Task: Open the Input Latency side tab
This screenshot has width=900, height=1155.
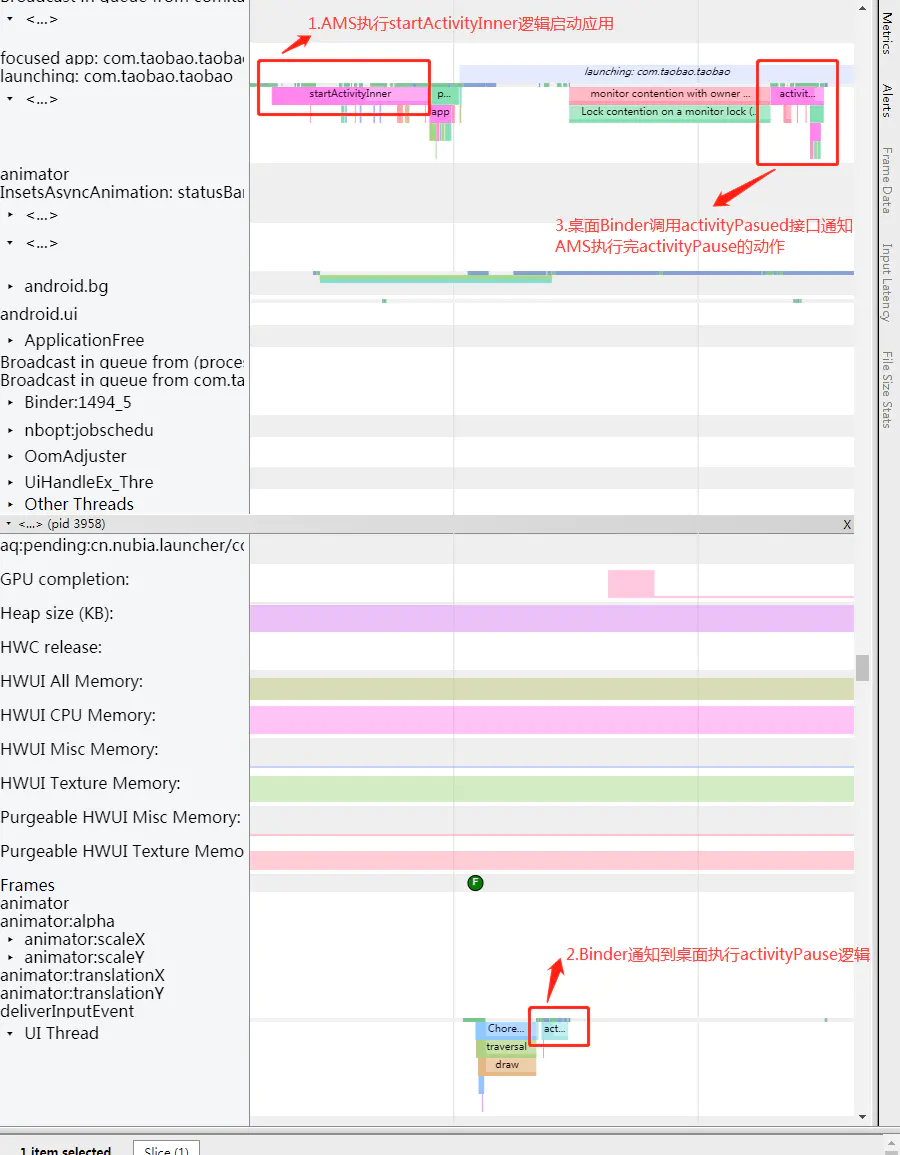Action: point(887,282)
